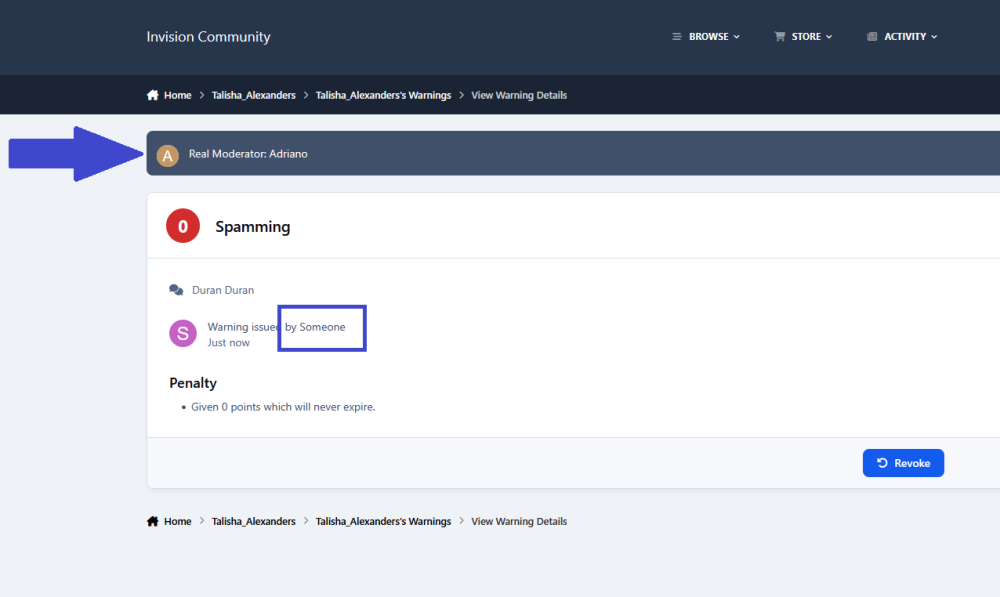Open Talisha_Alexanders's Warnings in top breadcrumb
1000x597 pixels.
click(383, 95)
